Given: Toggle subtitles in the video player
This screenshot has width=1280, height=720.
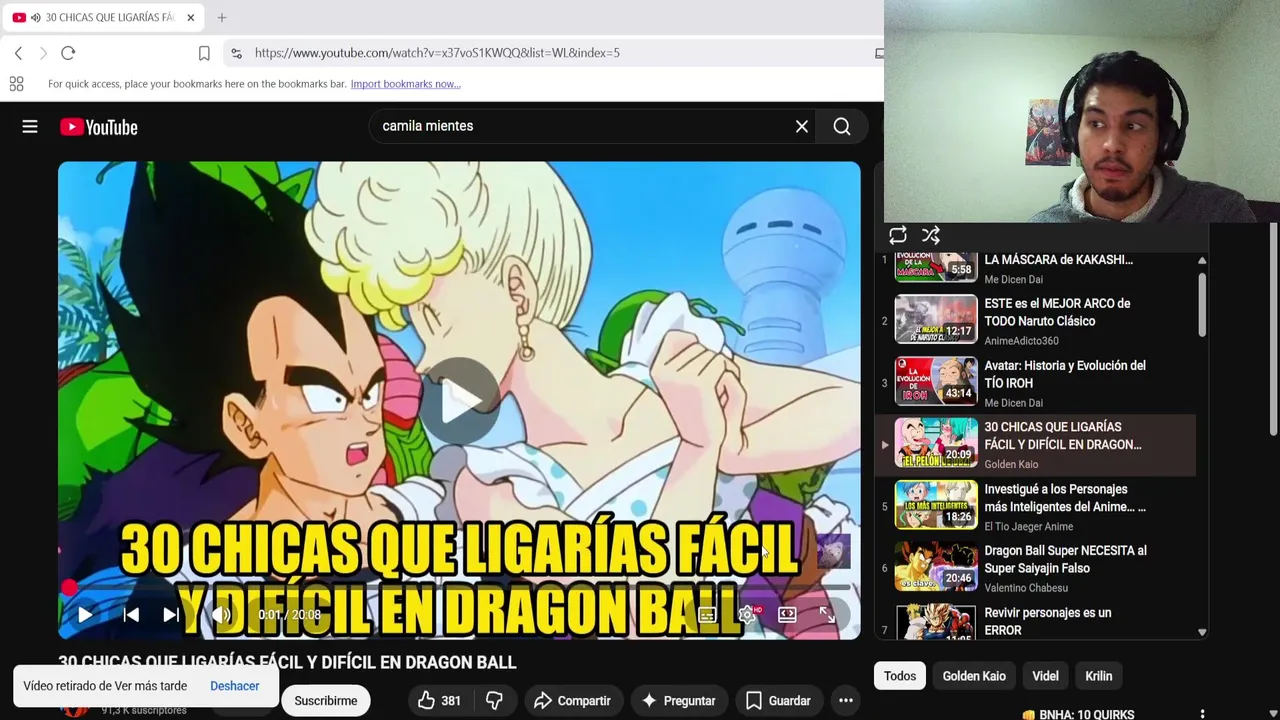Looking at the screenshot, I should coord(707,615).
